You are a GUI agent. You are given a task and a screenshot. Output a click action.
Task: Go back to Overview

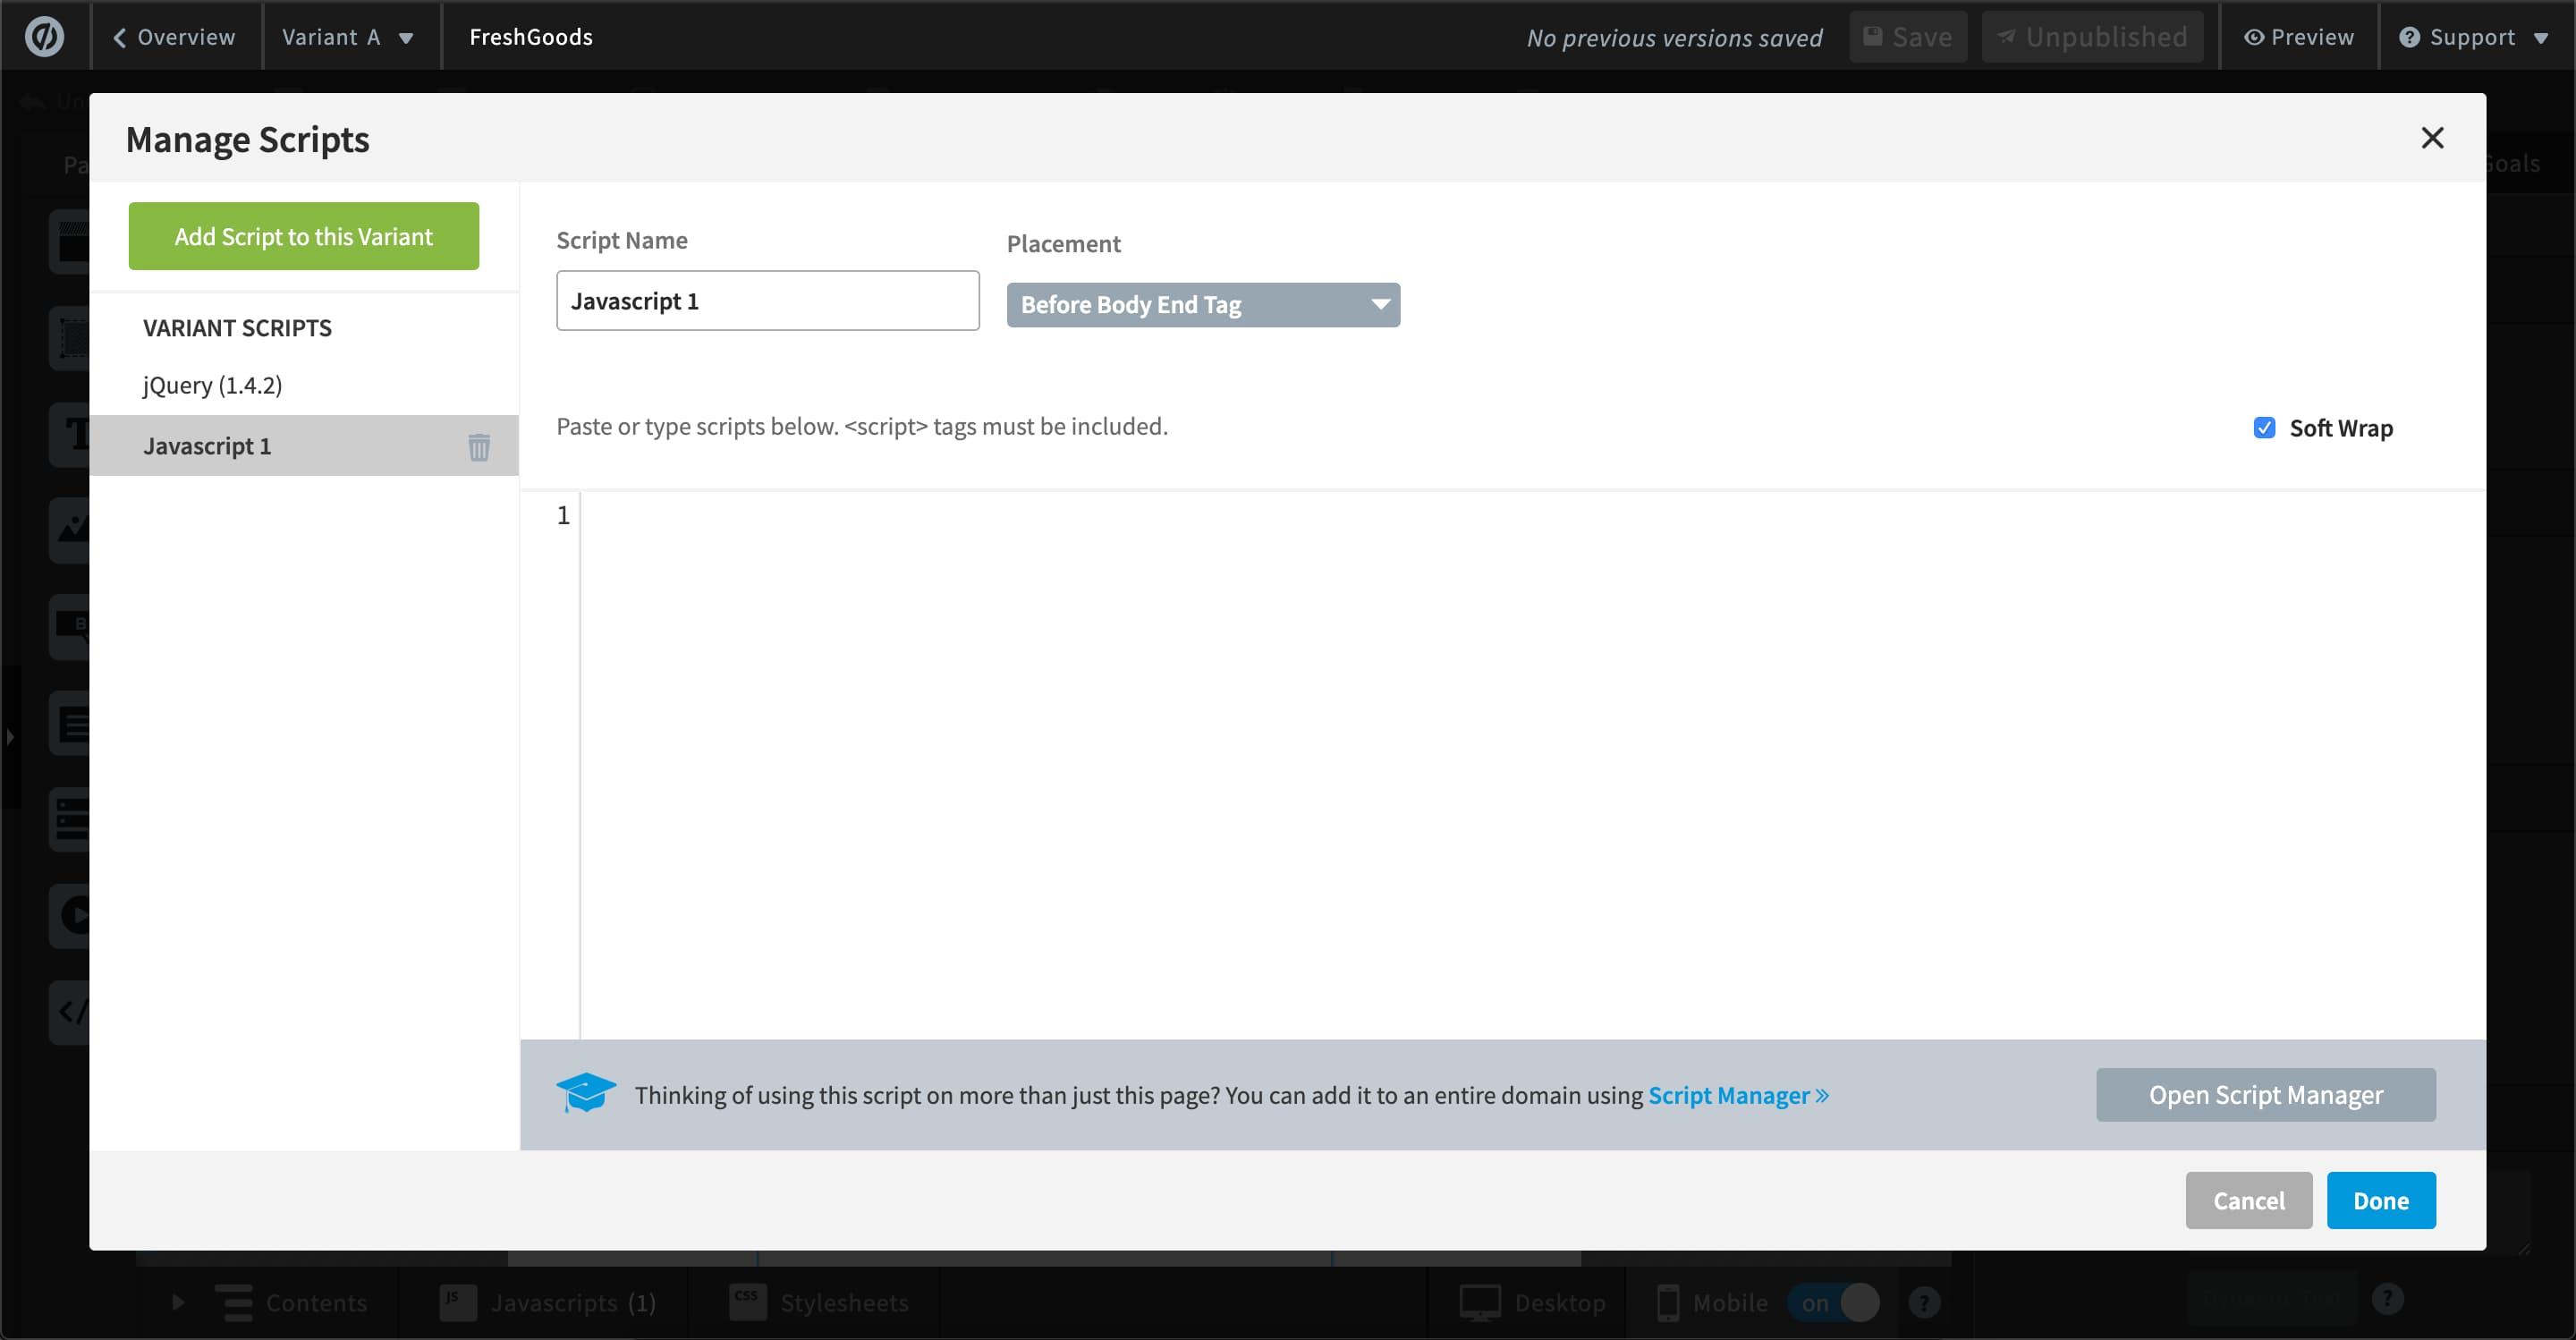pyautogui.click(x=175, y=37)
